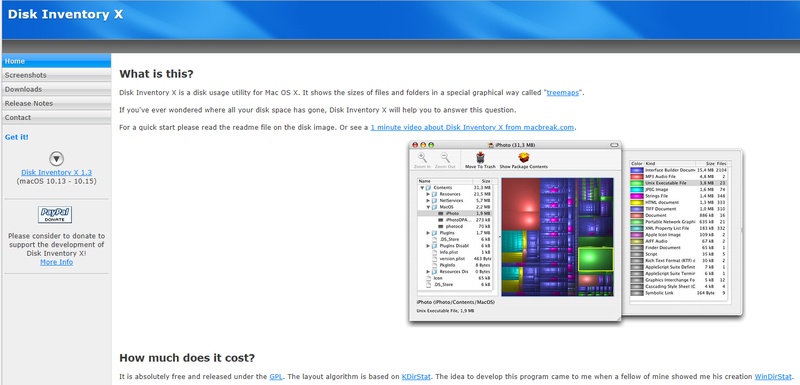Click the blue swatch for Interface Builder Document
This screenshot has height=385, width=800.
637,170
